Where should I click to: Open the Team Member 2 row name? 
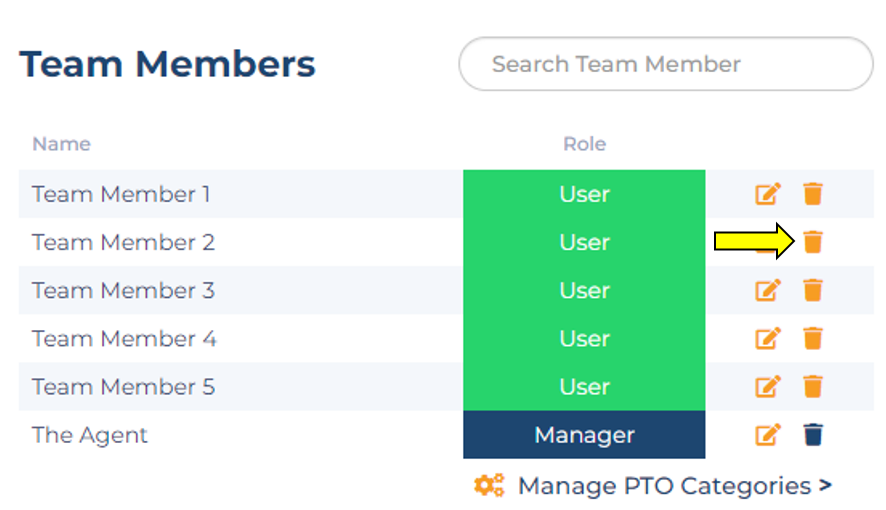[123, 242]
